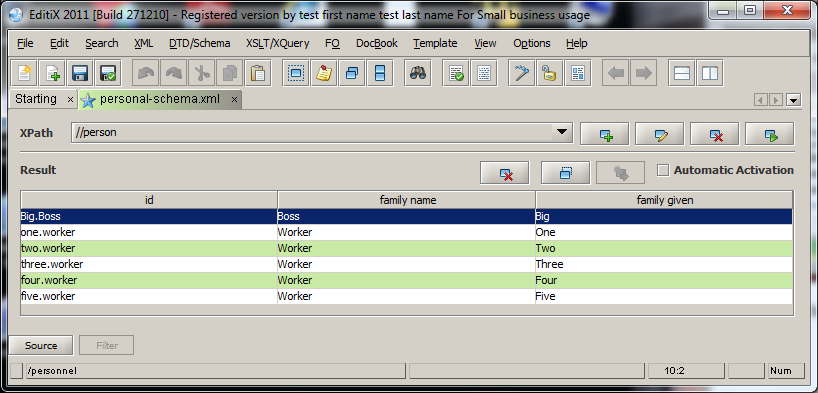This screenshot has height=393, width=818.
Task: Click the New from template icon with green plus
Action: (x=52, y=73)
